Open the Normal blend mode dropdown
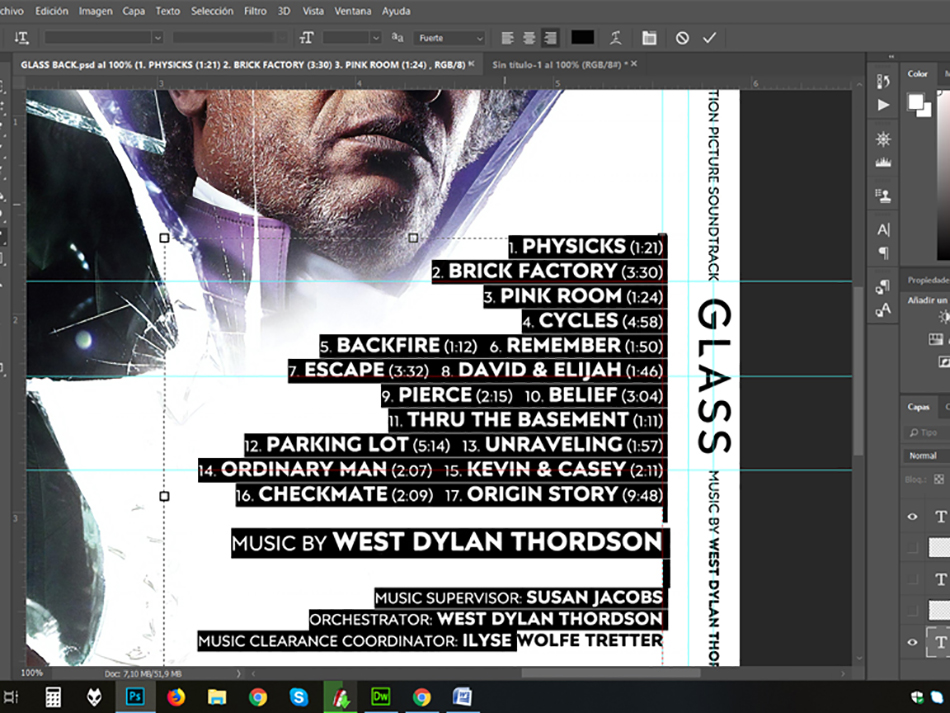 [927, 456]
